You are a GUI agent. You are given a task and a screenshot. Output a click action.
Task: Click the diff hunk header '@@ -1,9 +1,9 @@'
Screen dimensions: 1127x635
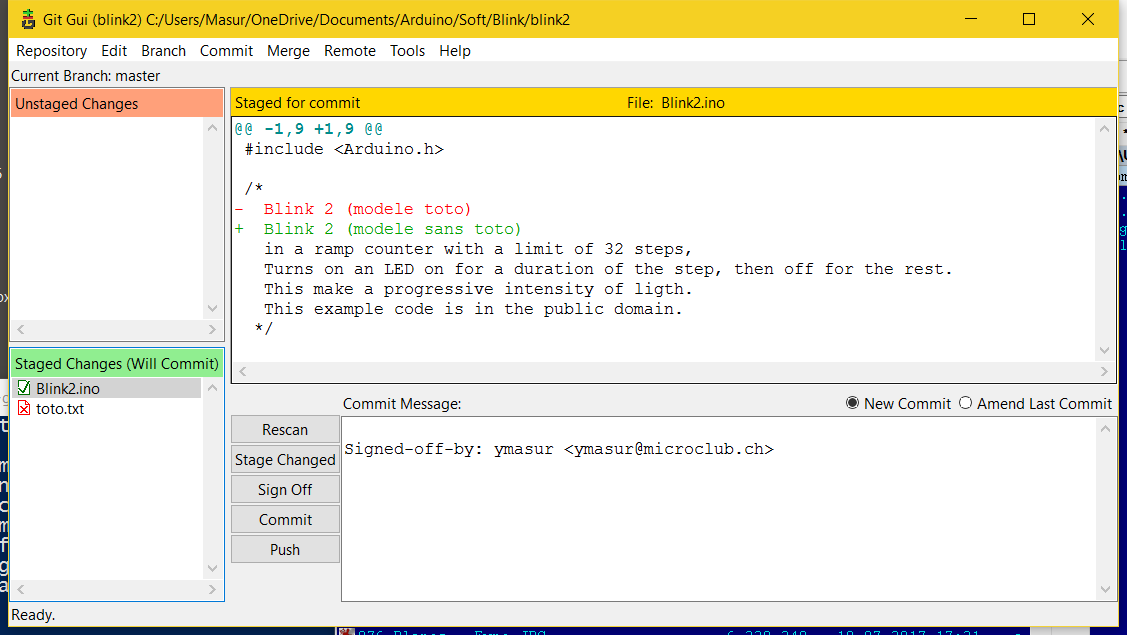point(308,129)
